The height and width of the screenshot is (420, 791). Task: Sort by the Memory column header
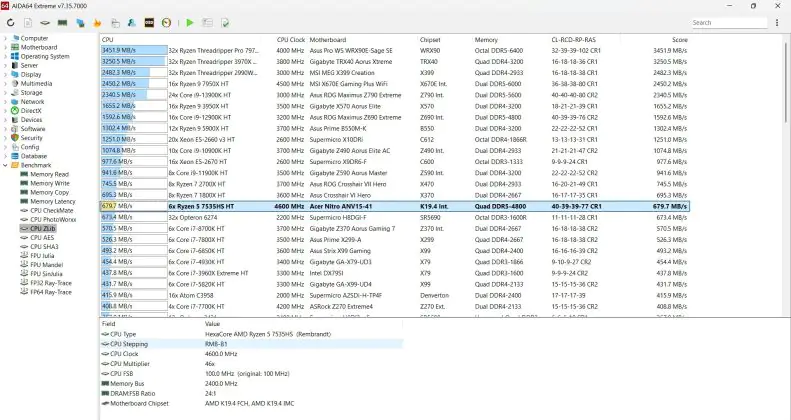pos(486,40)
